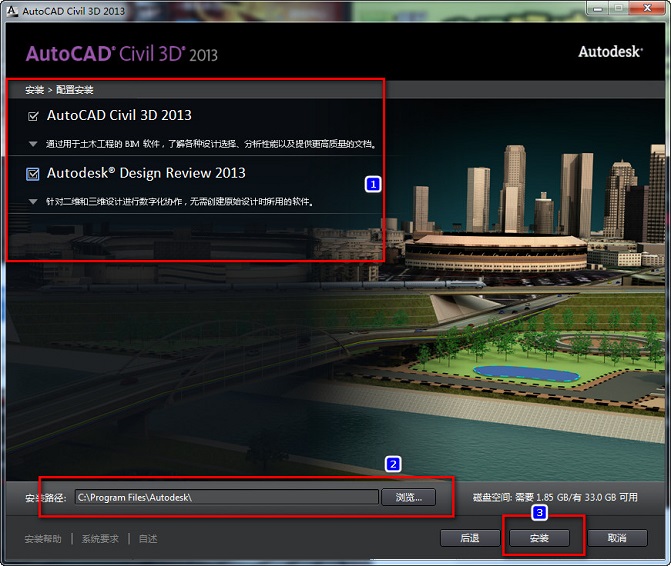Toggle the Autodesk Design Review 2013 checkbox
The image size is (671, 566).
point(33,174)
